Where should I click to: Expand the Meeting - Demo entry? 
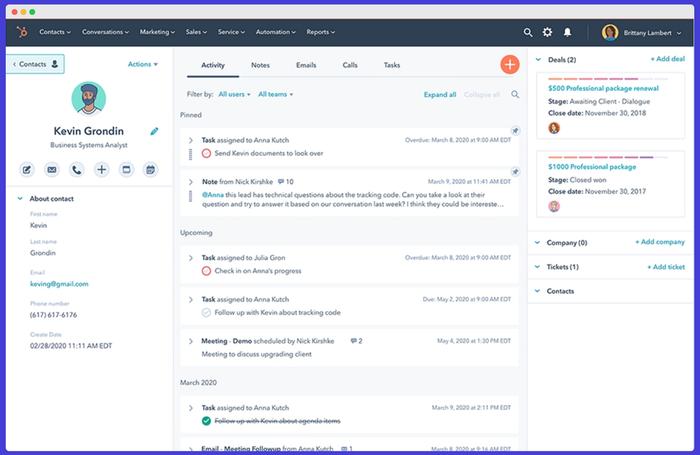click(191, 341)
